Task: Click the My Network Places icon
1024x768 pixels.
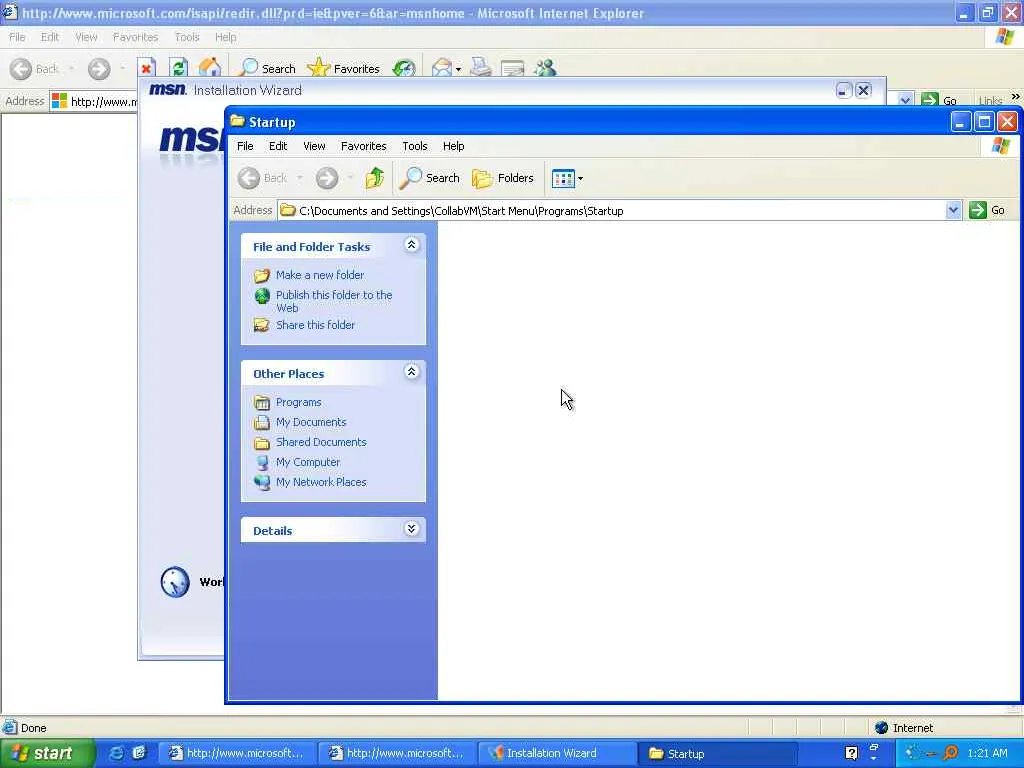Action: [262, 482]
